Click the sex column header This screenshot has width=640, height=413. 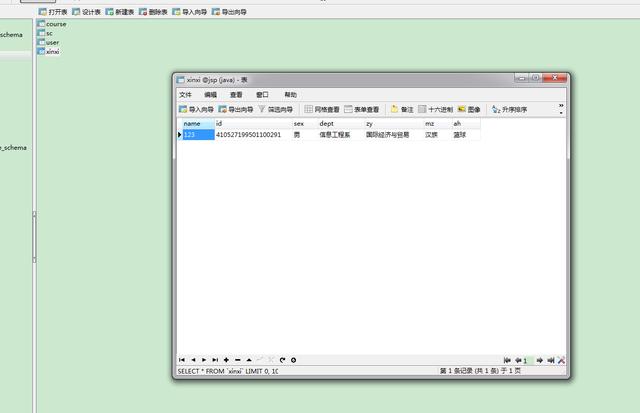[305, 124]
